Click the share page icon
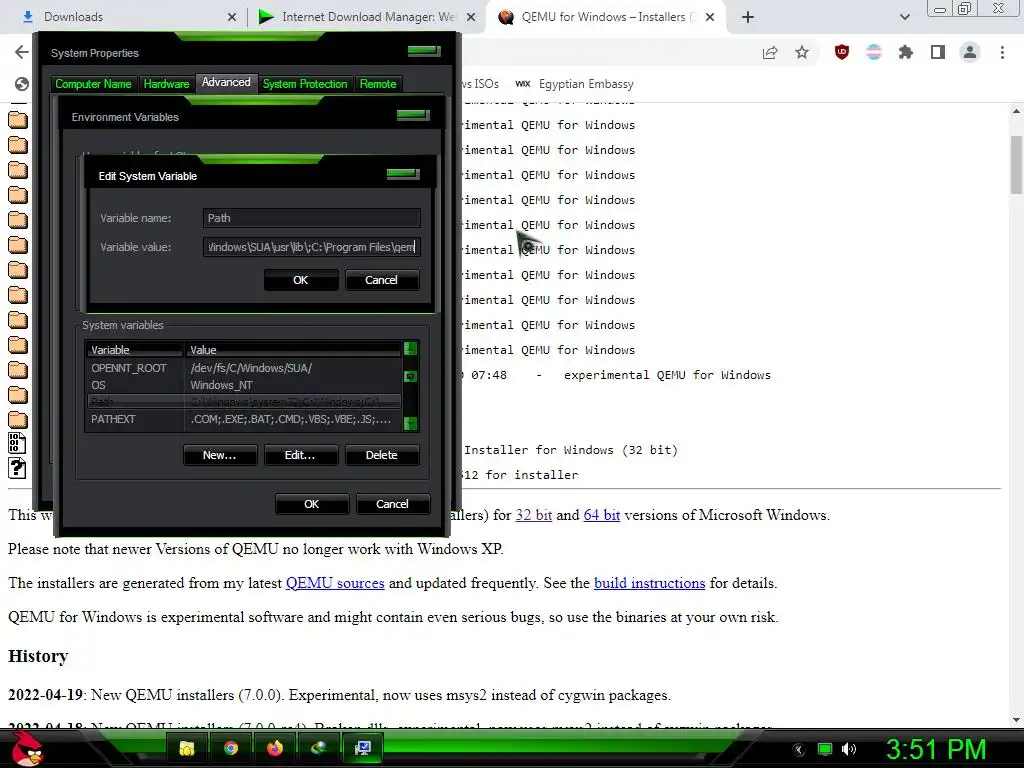This screenshot has width=1024, height=768. [x=770, y=52]
